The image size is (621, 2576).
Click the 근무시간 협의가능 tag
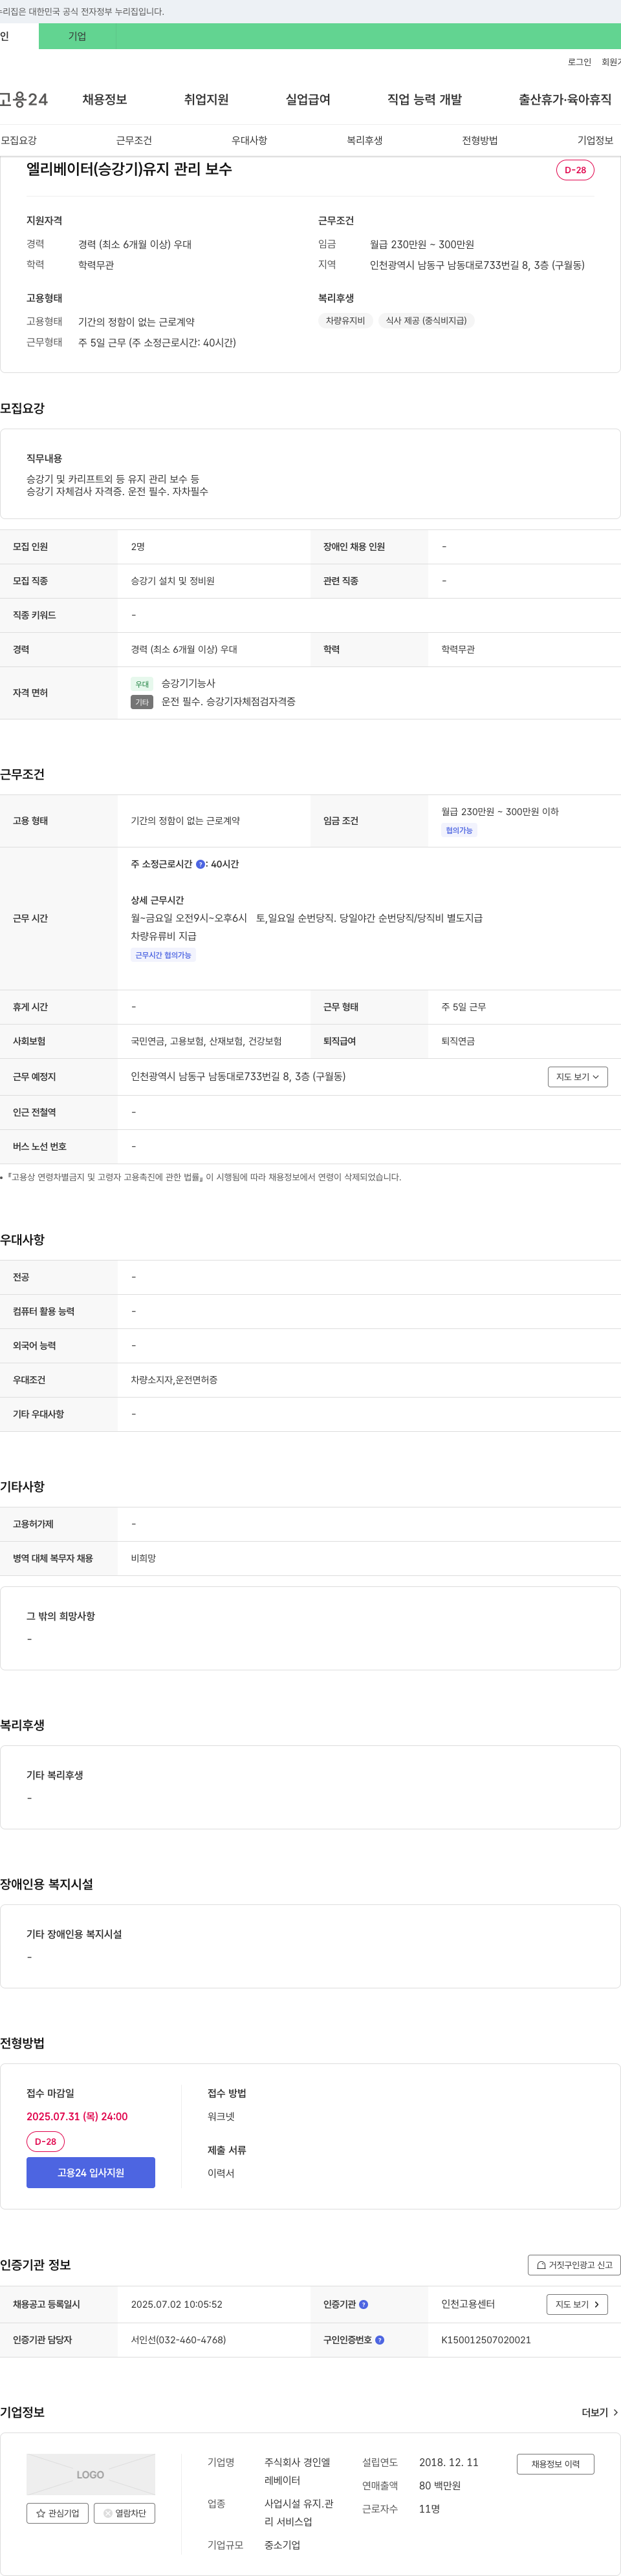163,955
